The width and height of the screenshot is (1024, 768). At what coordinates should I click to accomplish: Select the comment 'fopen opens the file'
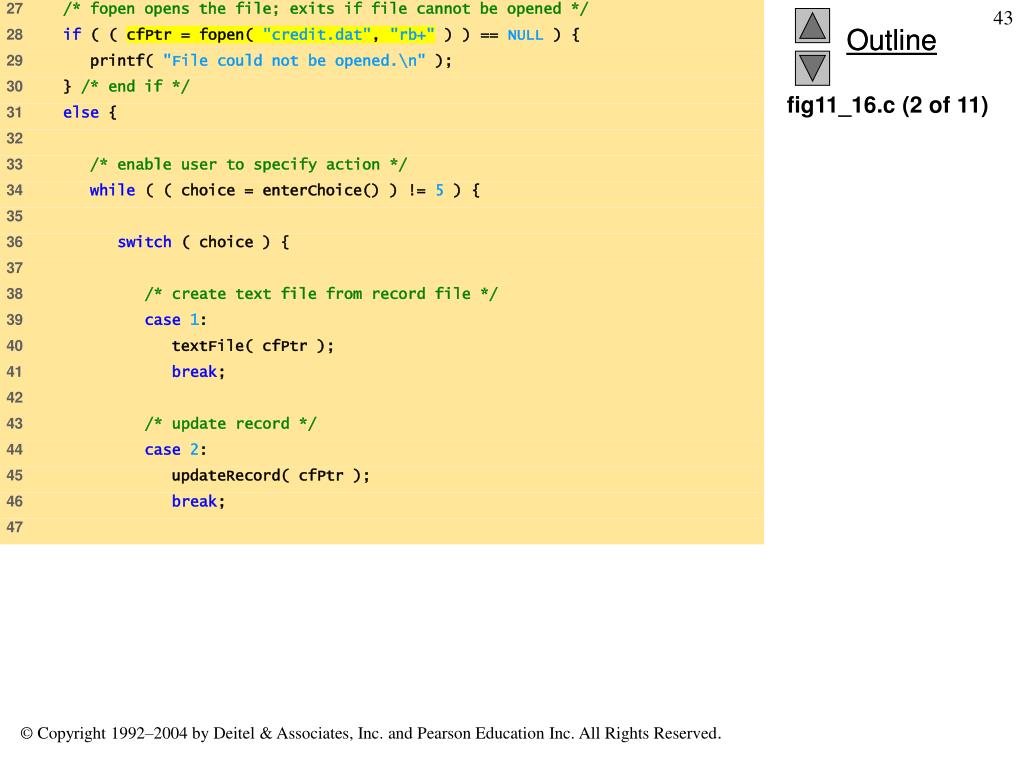(x=326, y=9)
